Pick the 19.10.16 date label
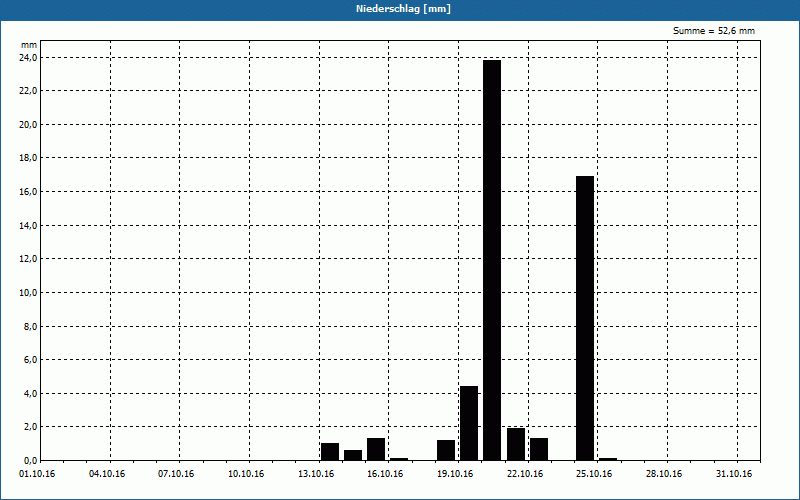Image resolution: width=800 pixels, height=500 pixels. pos(455,474)
